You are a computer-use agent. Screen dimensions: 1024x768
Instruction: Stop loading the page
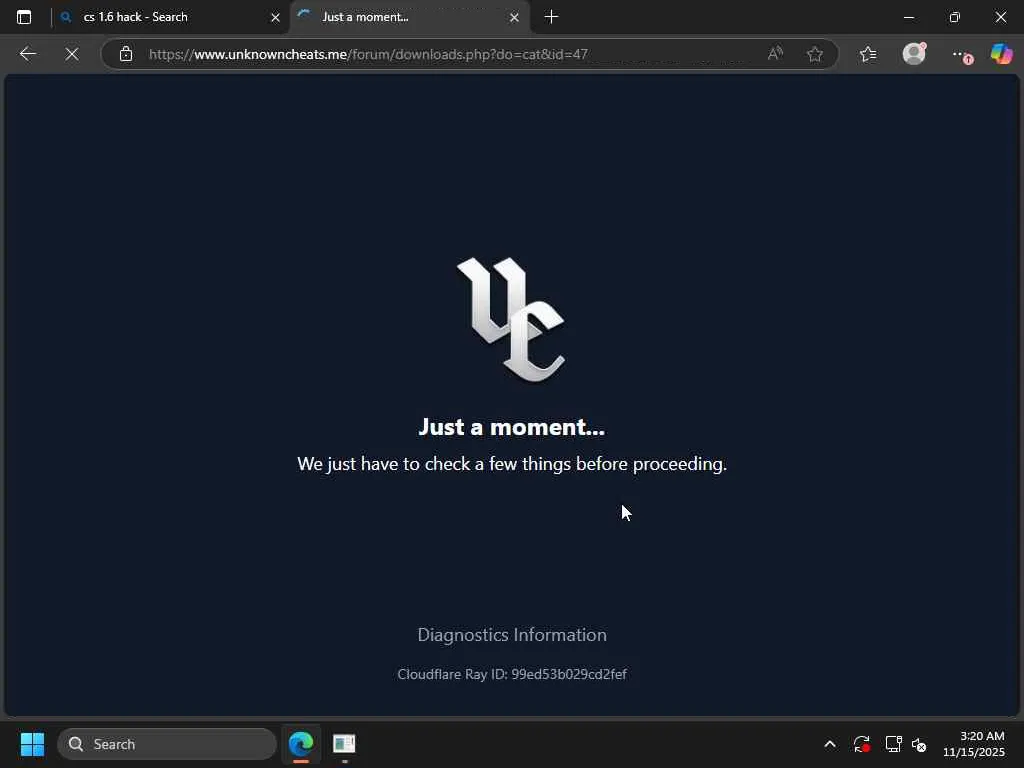(x=72, y=54)
